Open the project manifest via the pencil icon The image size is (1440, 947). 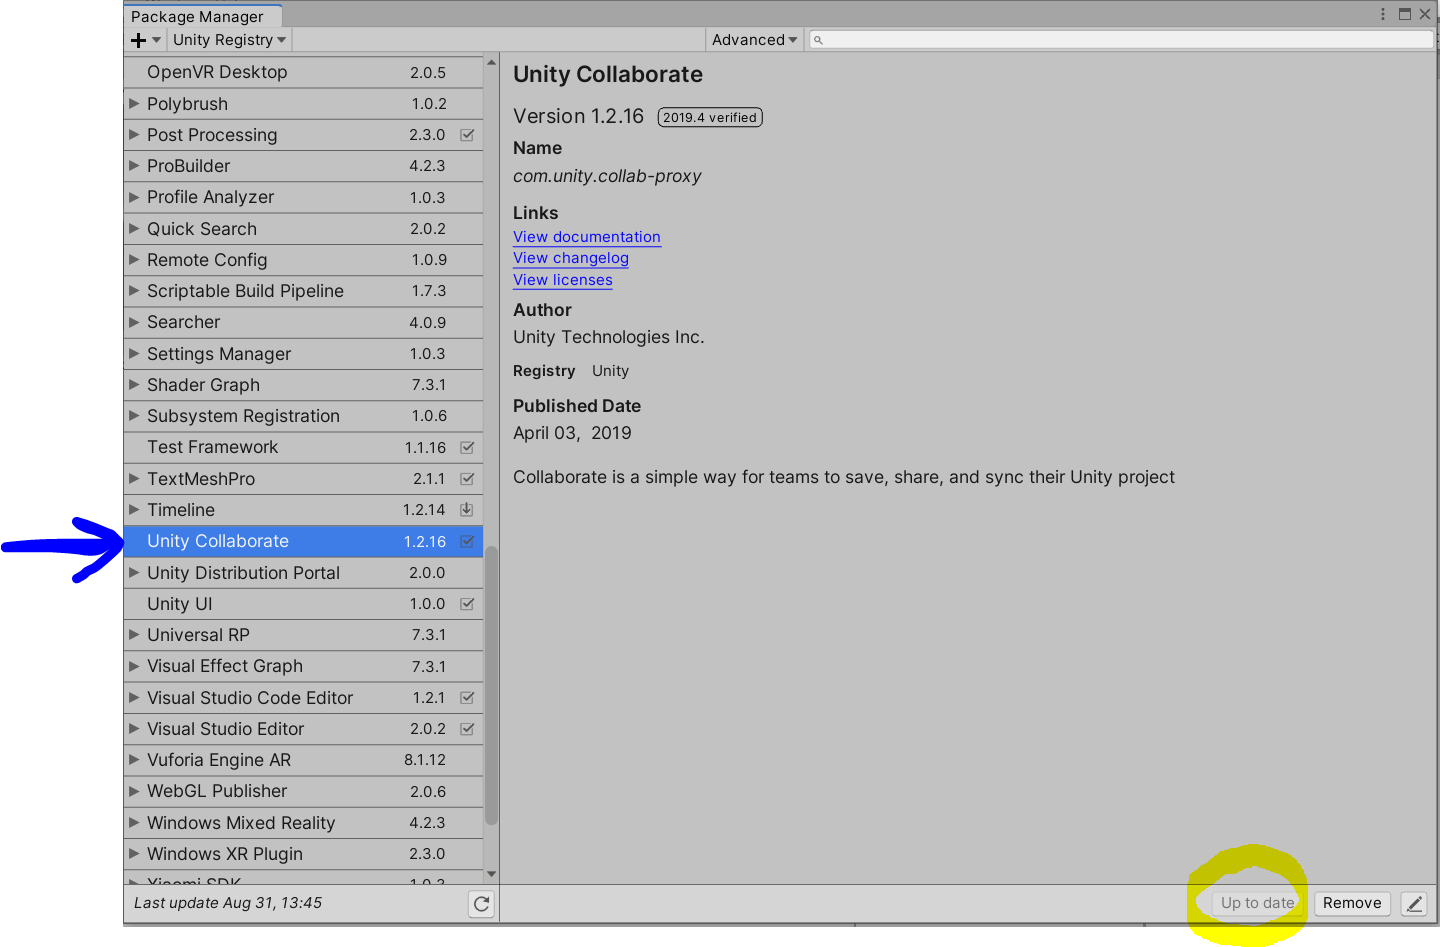[1414, 903]
